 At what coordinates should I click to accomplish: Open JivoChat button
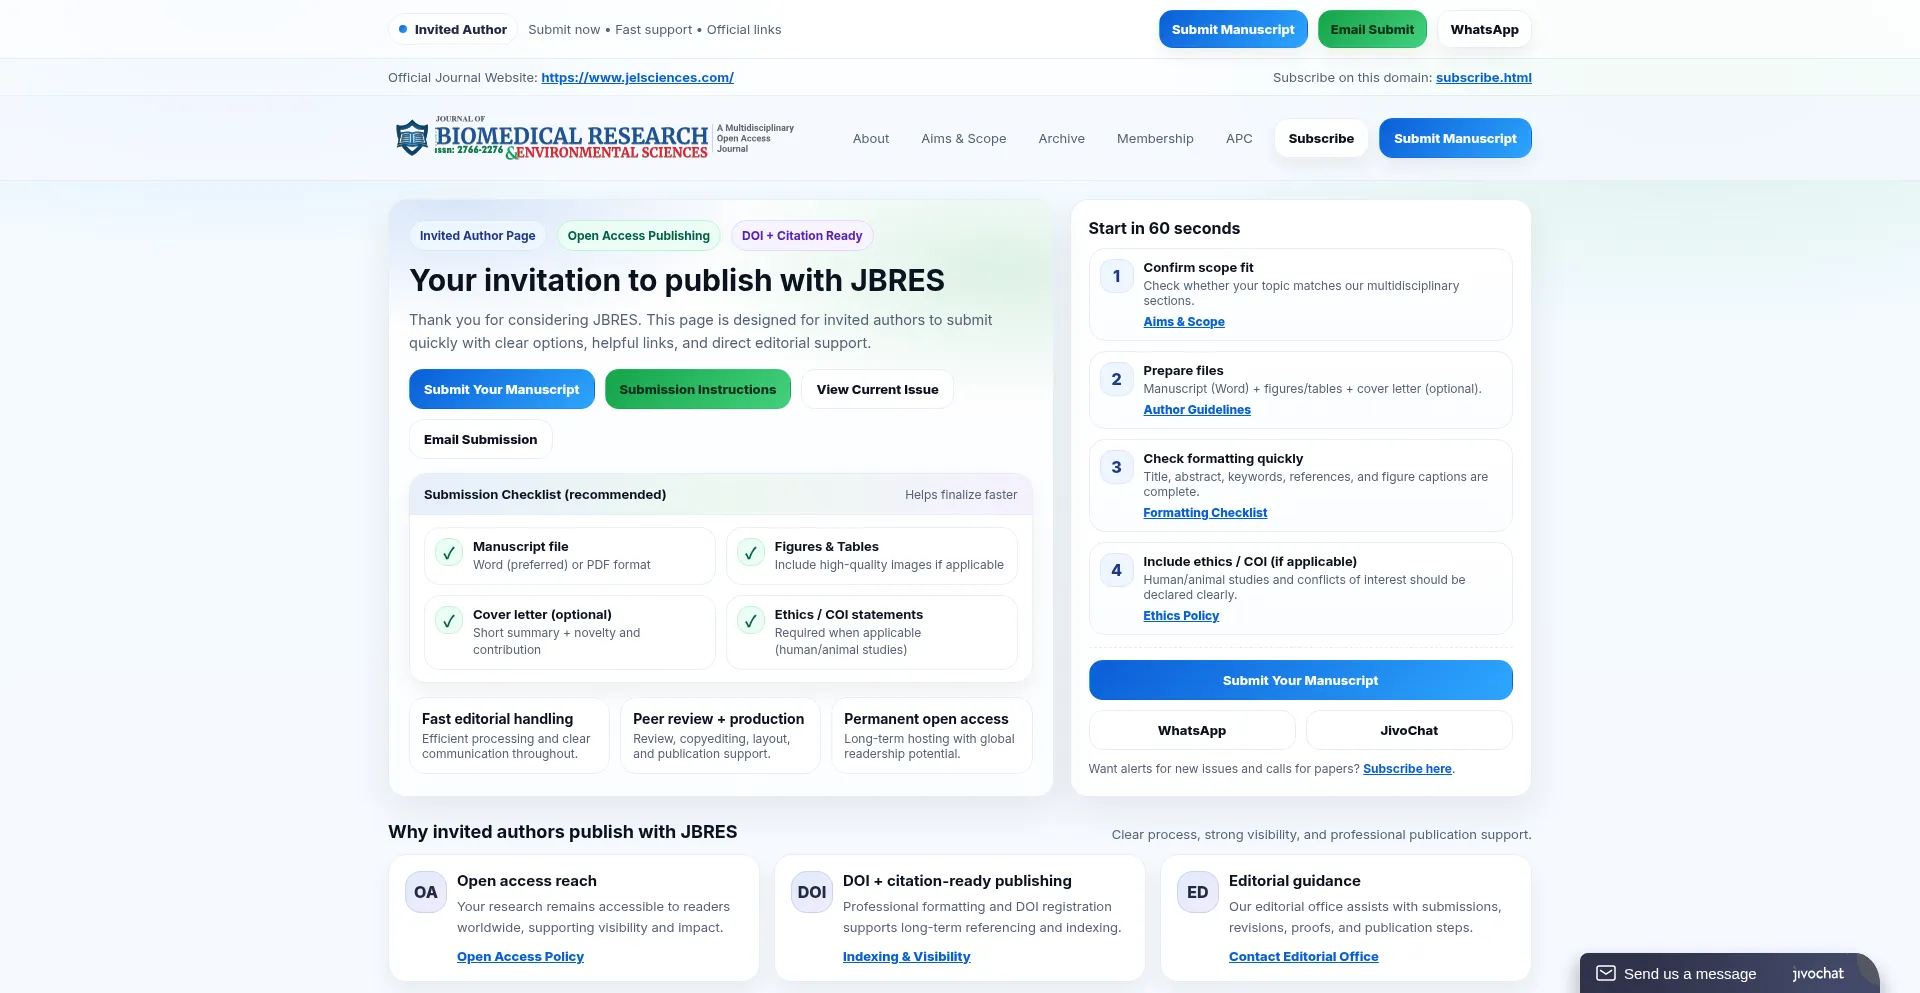pyautogui.click(x=1409, y=730)
